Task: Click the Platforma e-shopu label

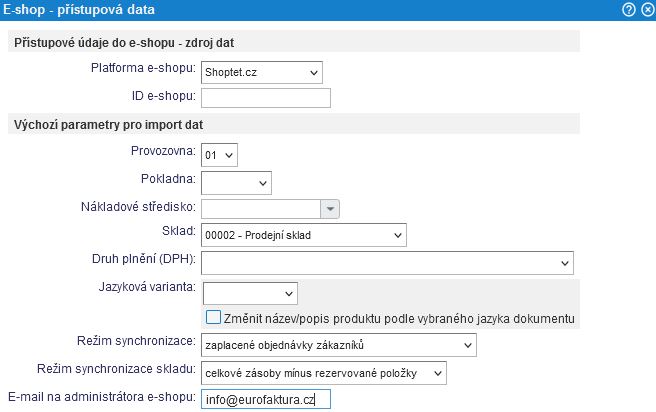Action: [143, 68]
